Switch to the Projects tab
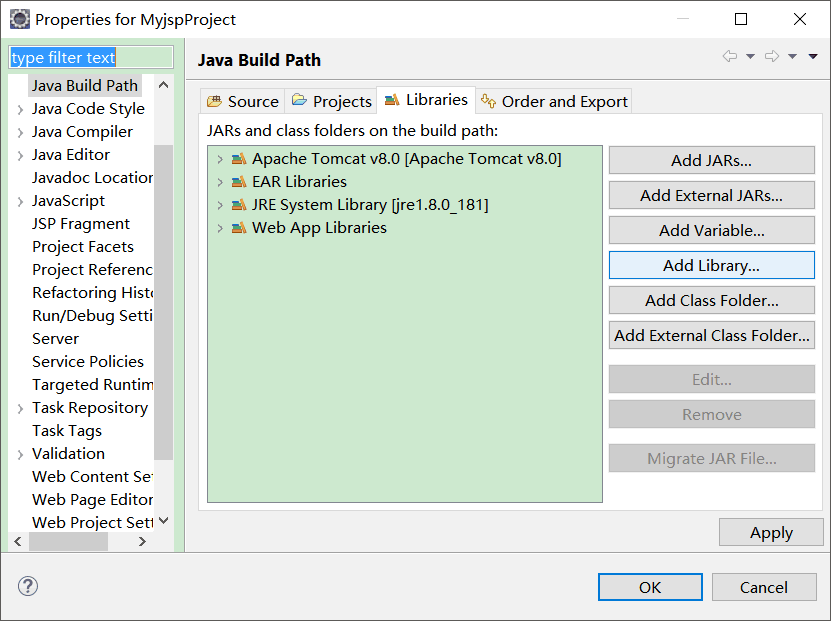 click(x=331, y=101)
